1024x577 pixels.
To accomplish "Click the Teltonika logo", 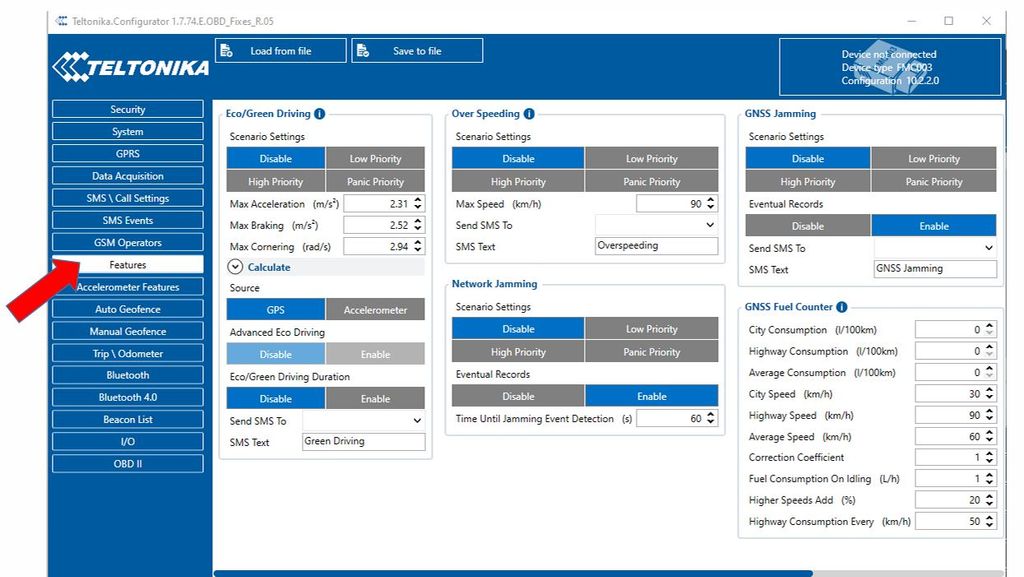I will click(130, 67).
